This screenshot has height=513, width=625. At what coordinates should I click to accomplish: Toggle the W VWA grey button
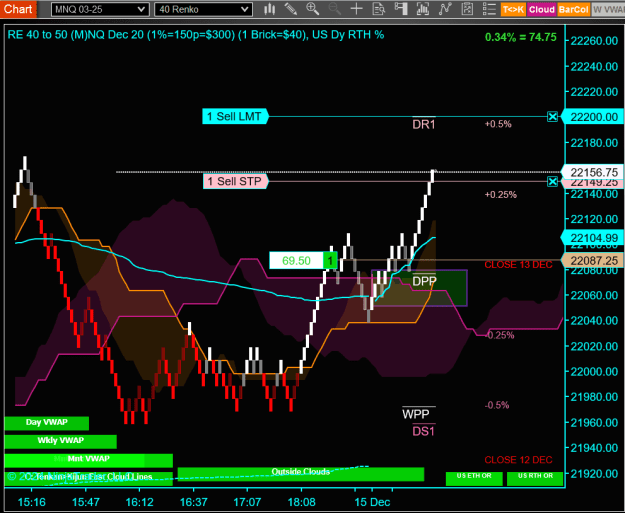(x=608, y=9)
